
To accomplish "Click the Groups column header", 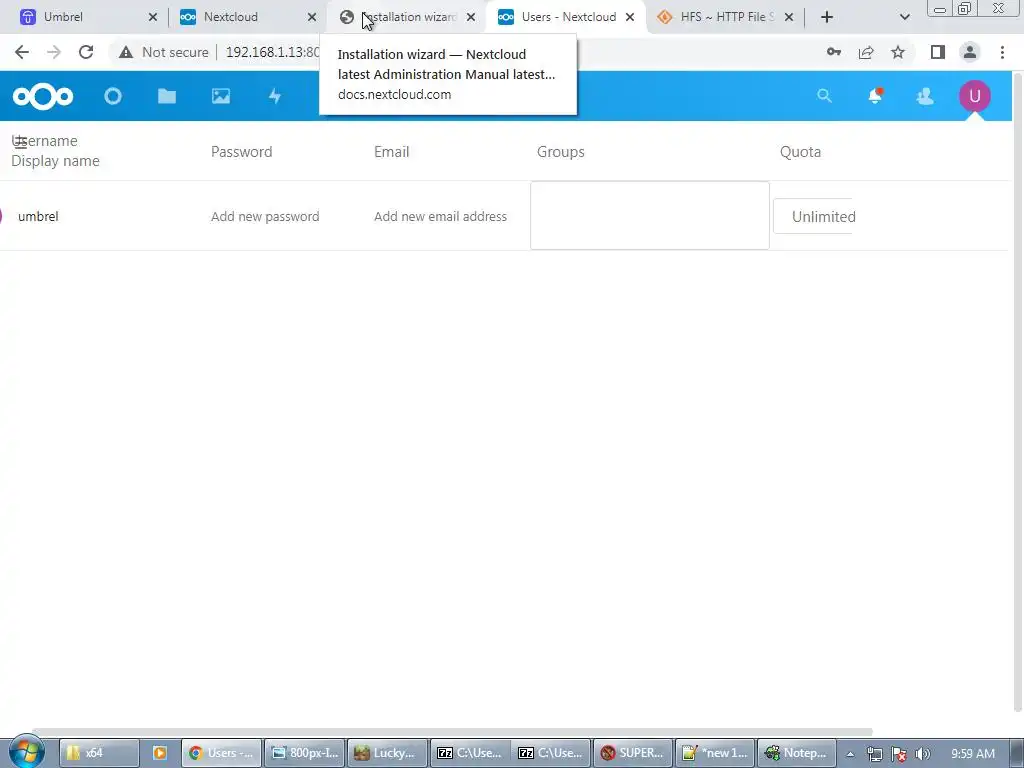I will coord(561,152).
